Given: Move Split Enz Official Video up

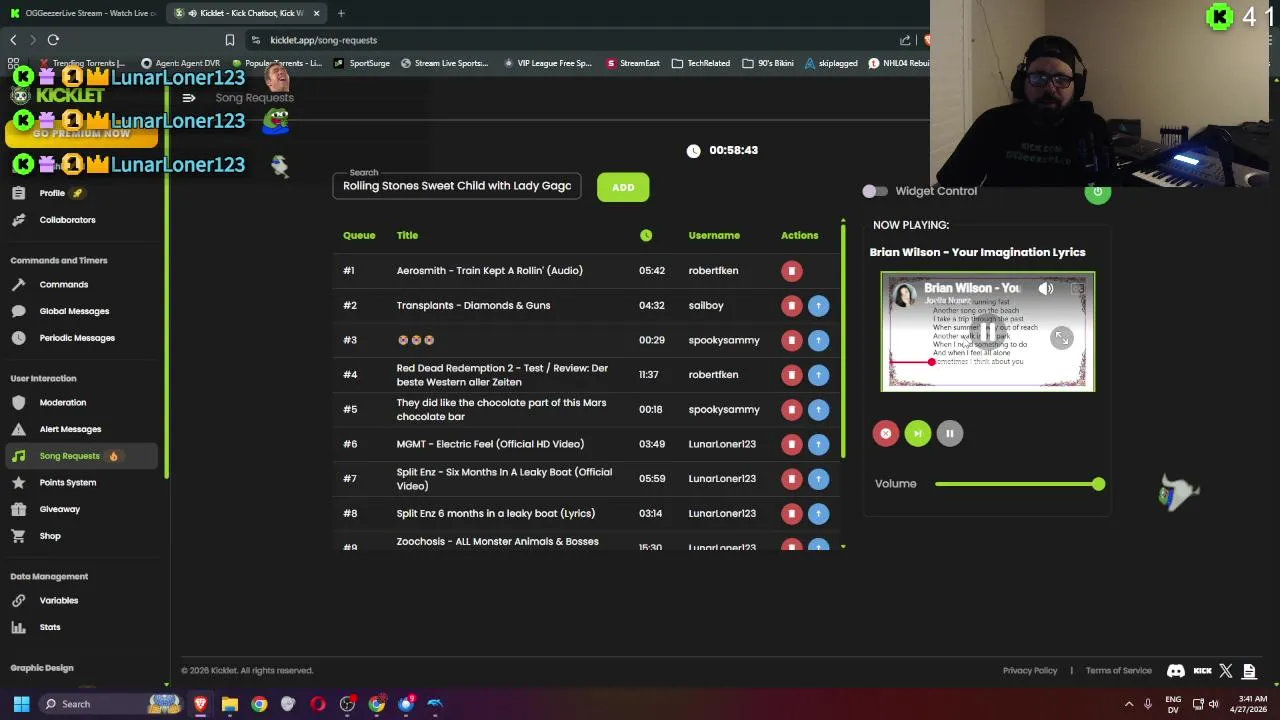Looking at the screenshot, I should coord(818,479).
